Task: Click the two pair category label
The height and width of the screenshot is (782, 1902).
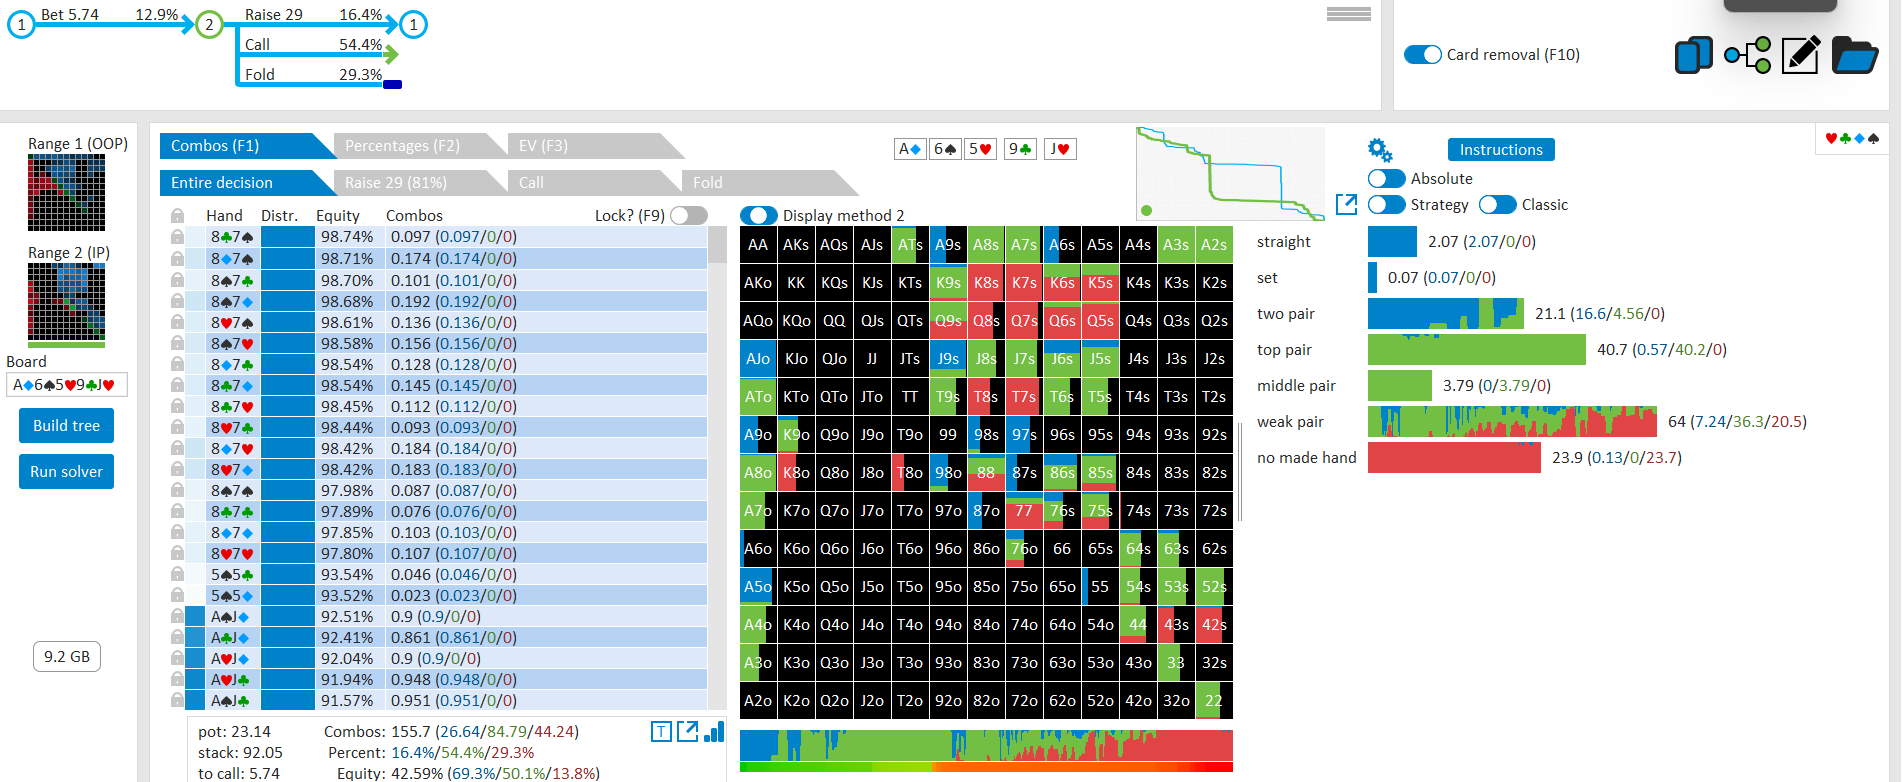Action: pos(1285,313)
